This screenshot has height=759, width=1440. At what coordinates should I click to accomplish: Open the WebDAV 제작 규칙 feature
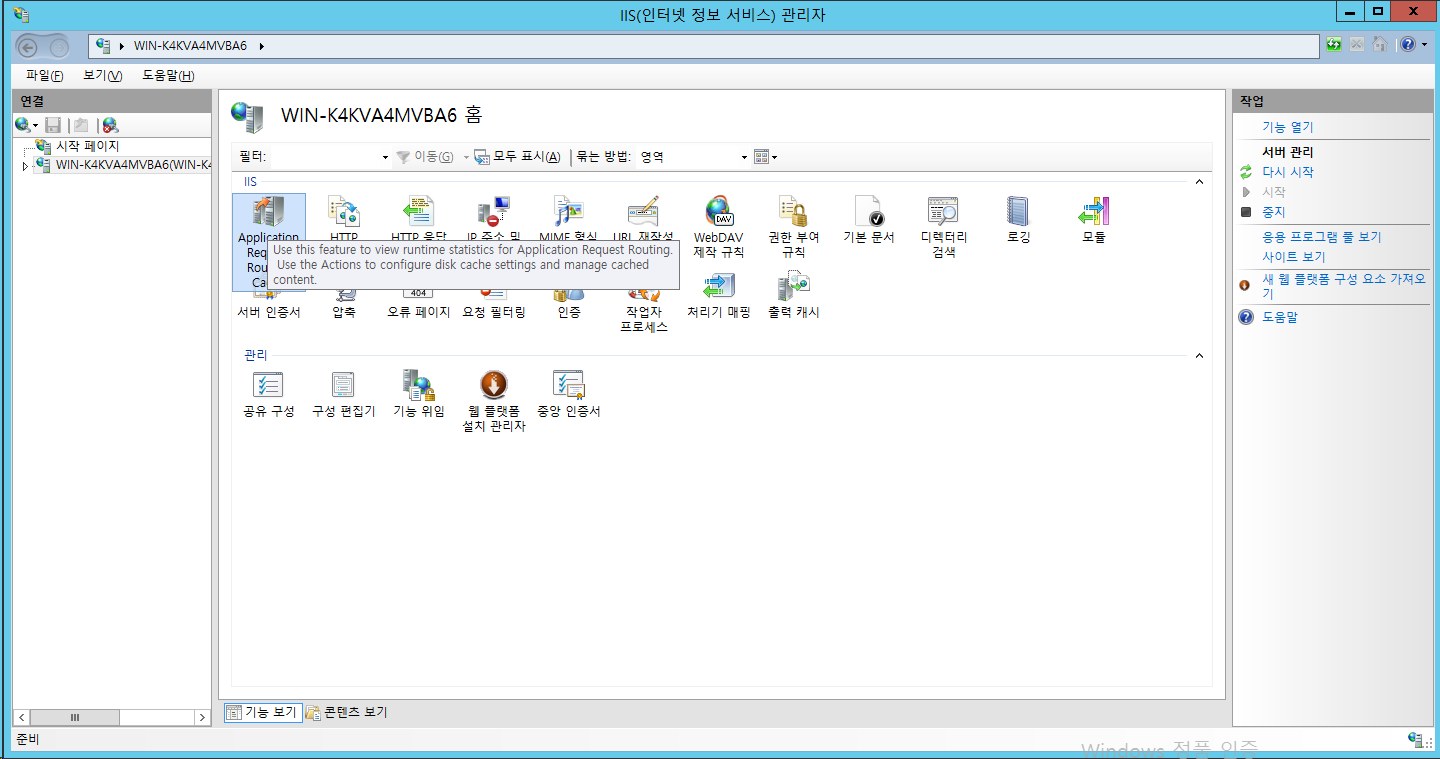point(718,227)
